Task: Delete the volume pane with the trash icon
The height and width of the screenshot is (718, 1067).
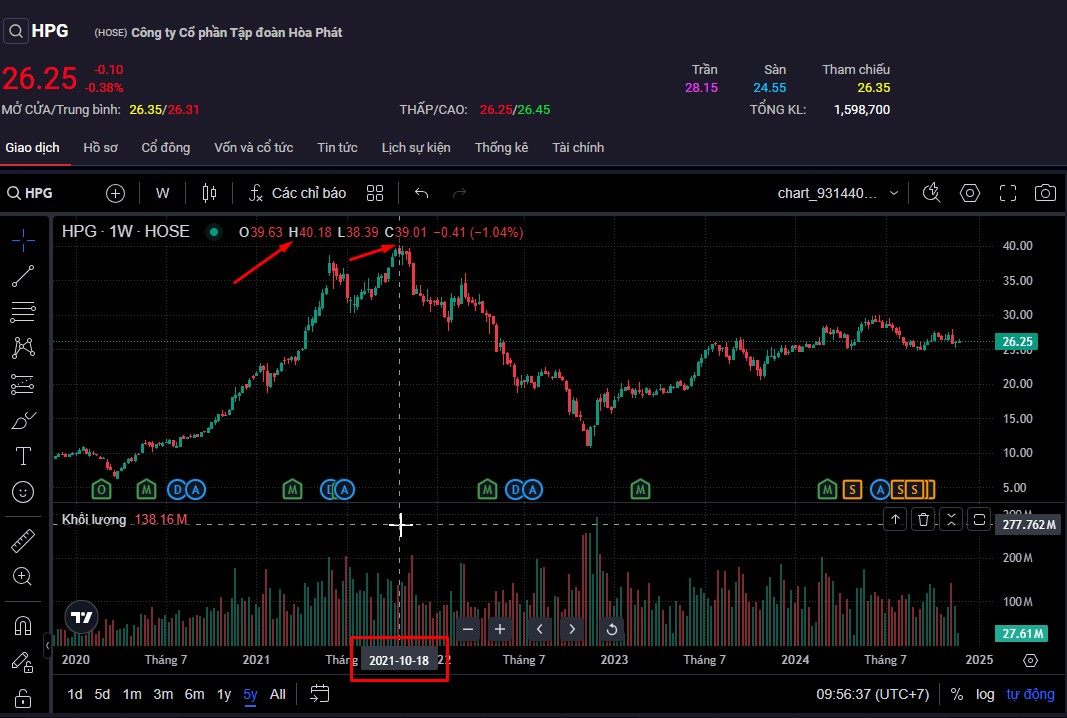Action: [923, 520]
